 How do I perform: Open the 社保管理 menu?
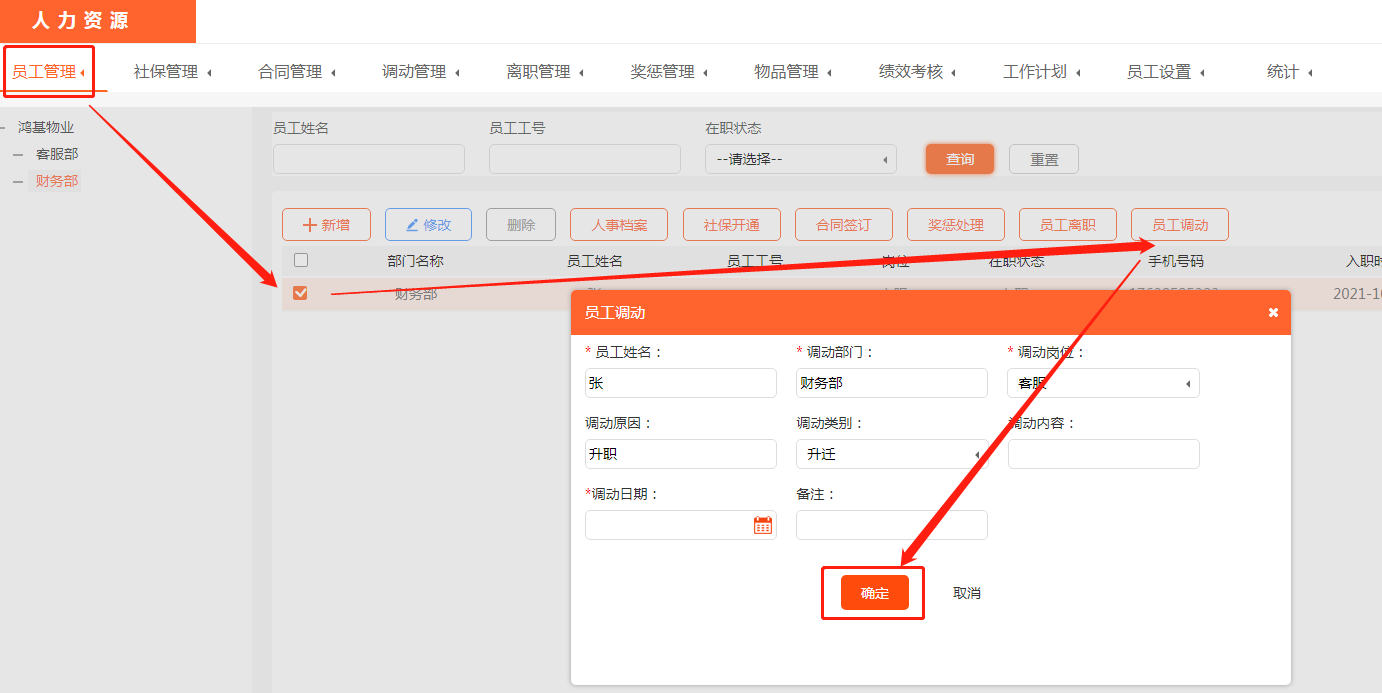tap(171, 72)
